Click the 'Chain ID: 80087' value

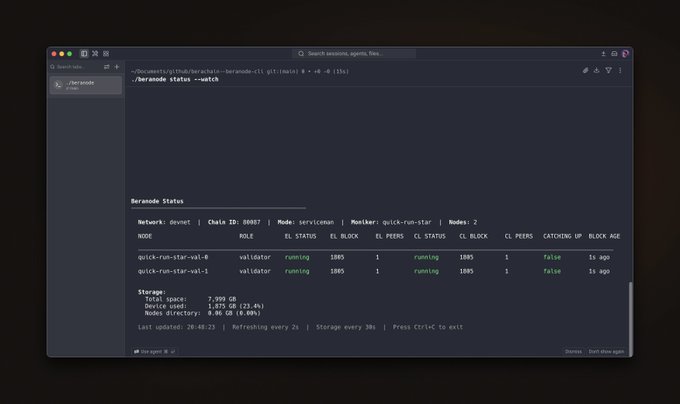click(234, 222)
